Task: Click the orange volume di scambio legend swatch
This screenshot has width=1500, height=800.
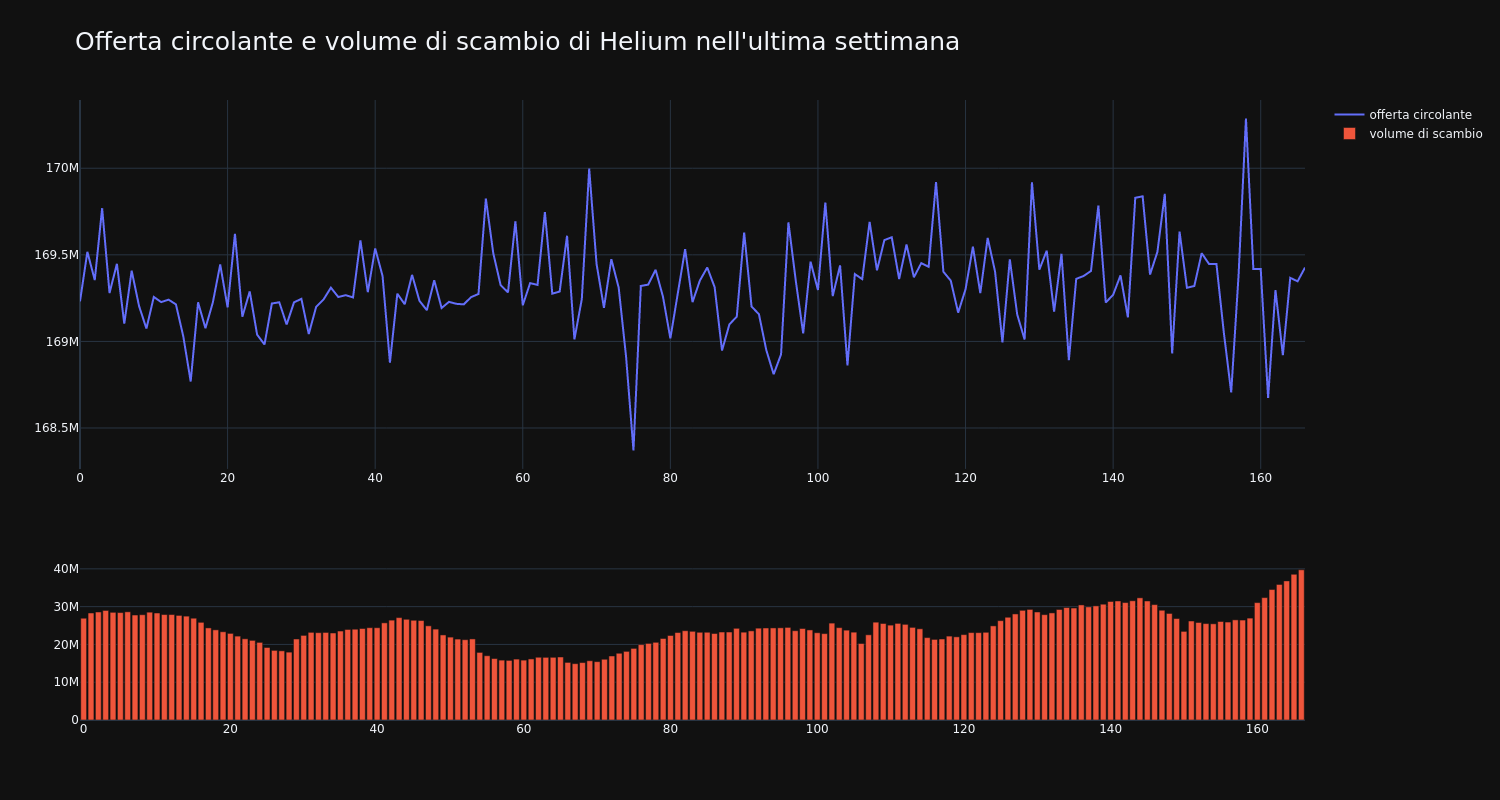Action: click(1349, 134)
